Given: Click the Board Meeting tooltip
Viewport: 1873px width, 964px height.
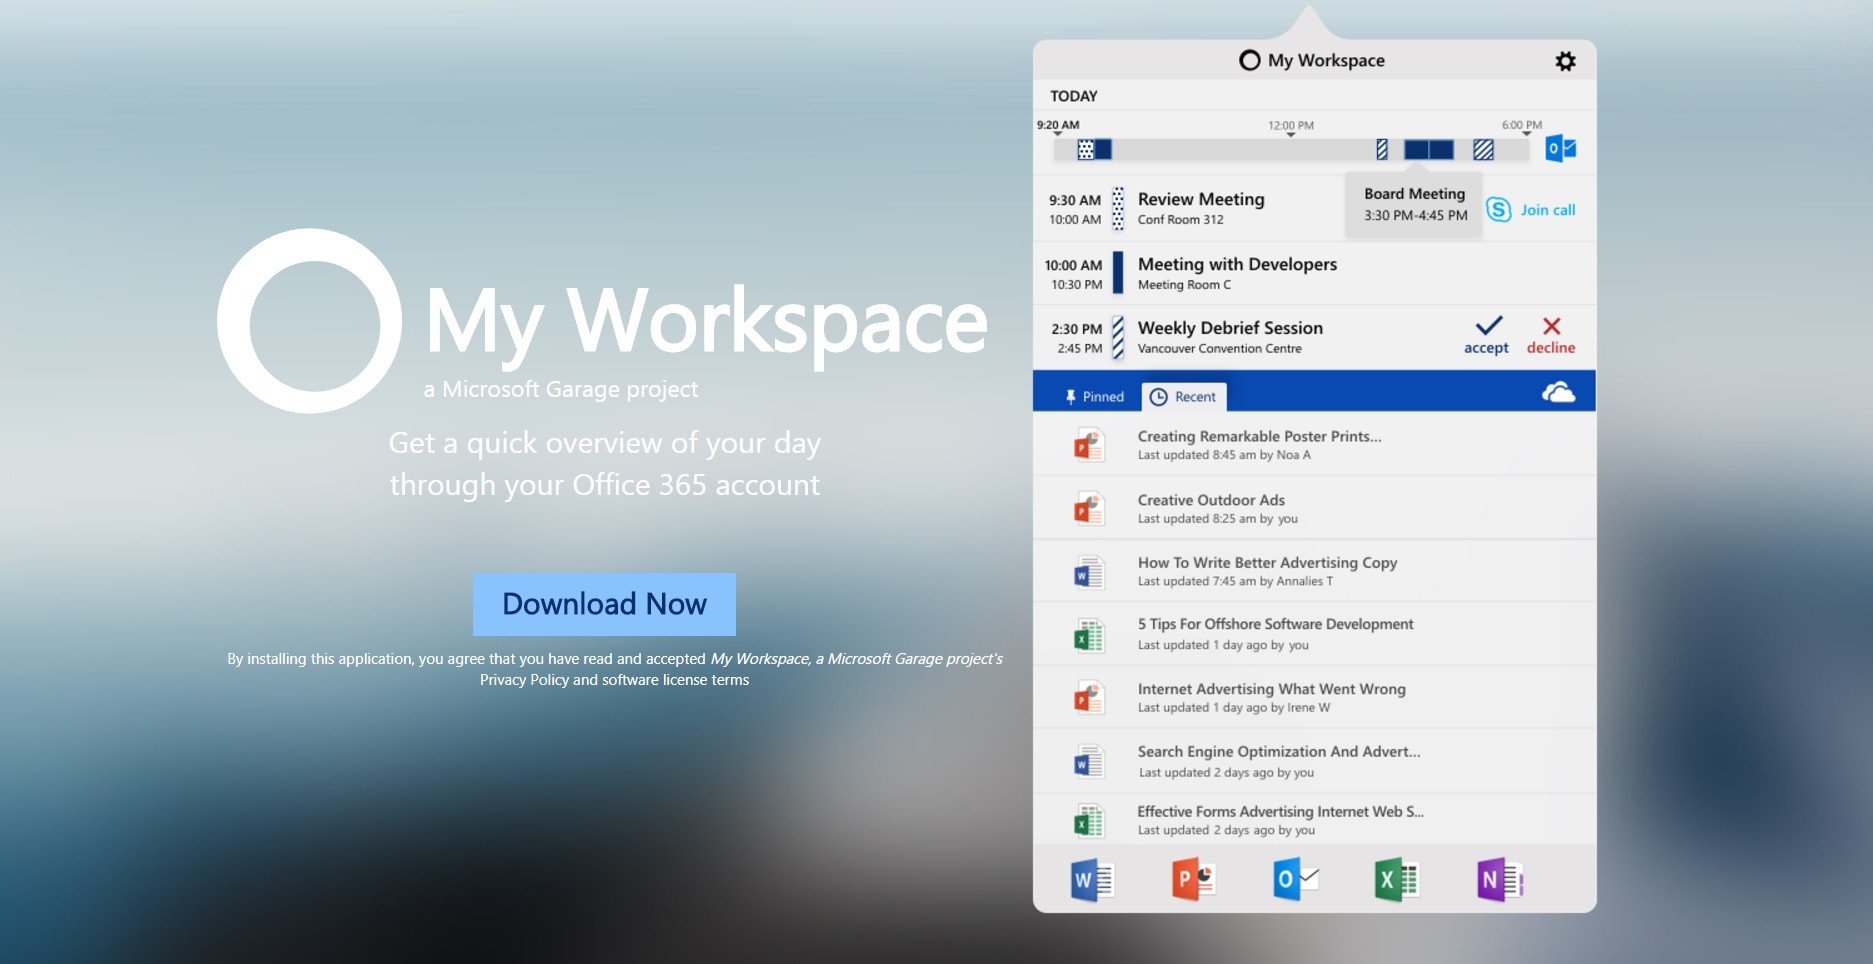Looking at the screenshot, I should coord(1415,205).
